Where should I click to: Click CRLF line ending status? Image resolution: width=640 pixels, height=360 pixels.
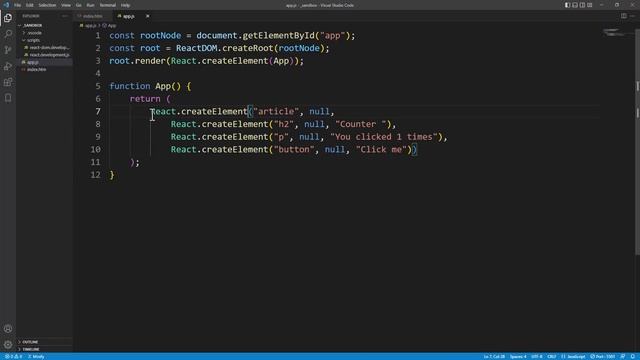(551, 356)
